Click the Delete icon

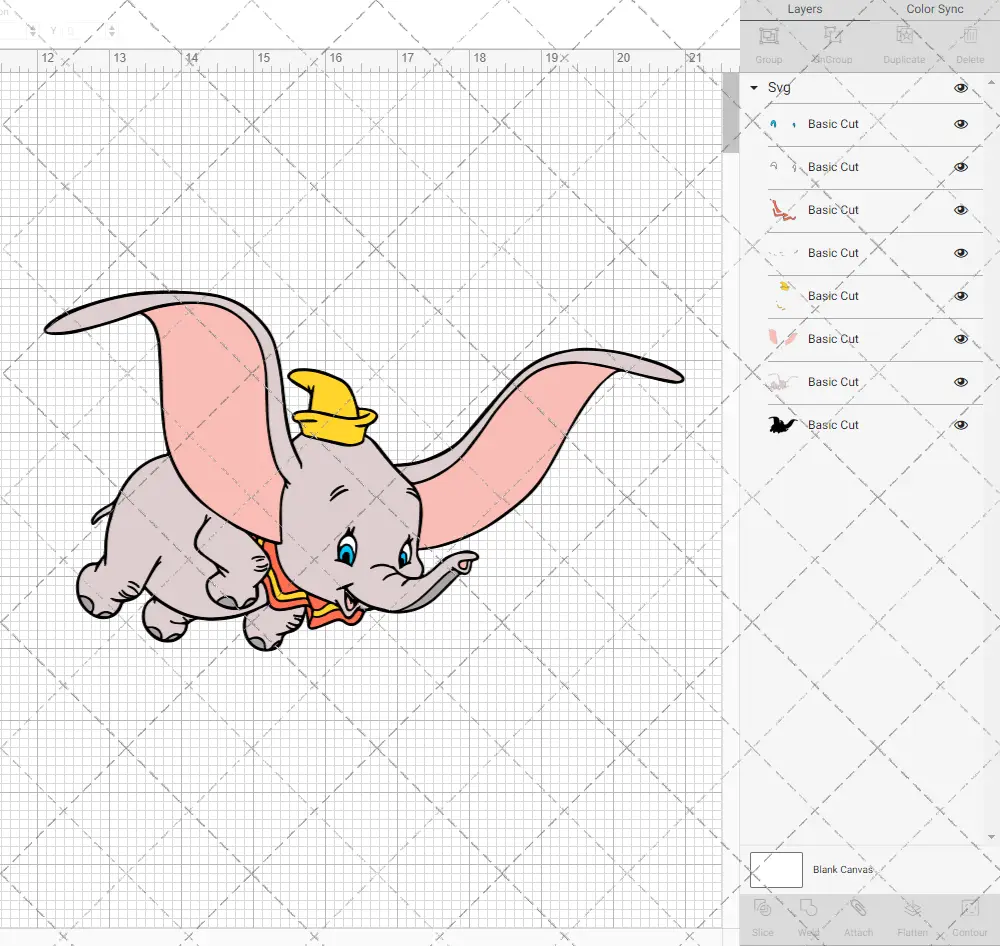tap(970, 36)
